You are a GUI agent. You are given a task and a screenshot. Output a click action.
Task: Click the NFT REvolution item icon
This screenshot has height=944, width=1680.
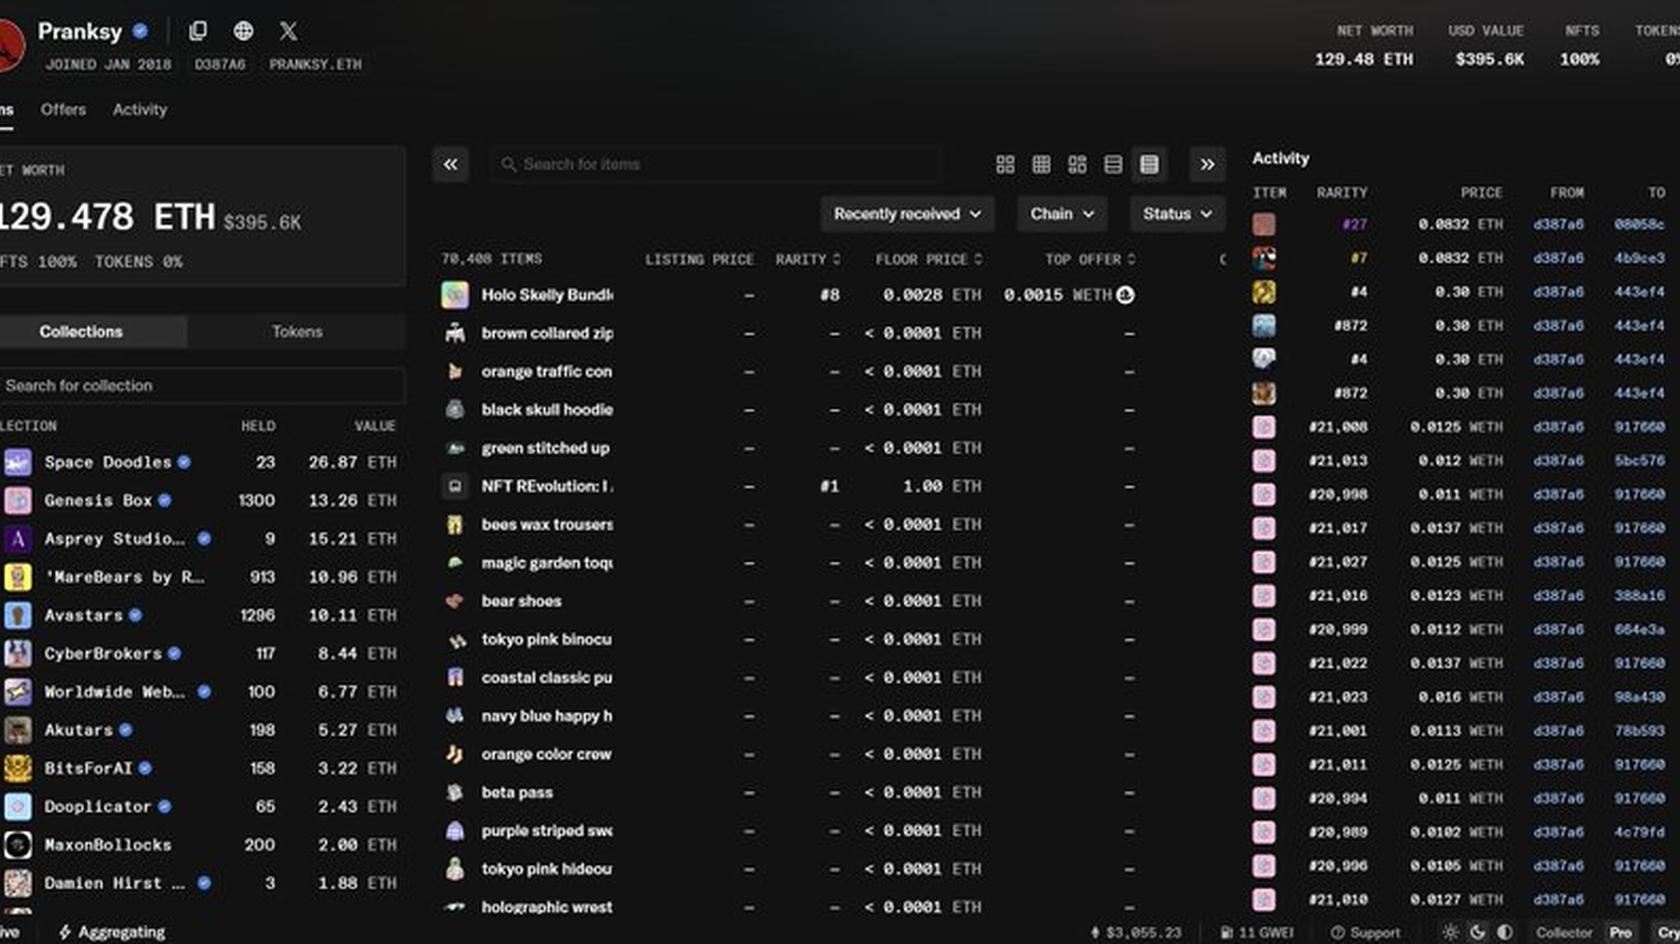click(455, 486)
